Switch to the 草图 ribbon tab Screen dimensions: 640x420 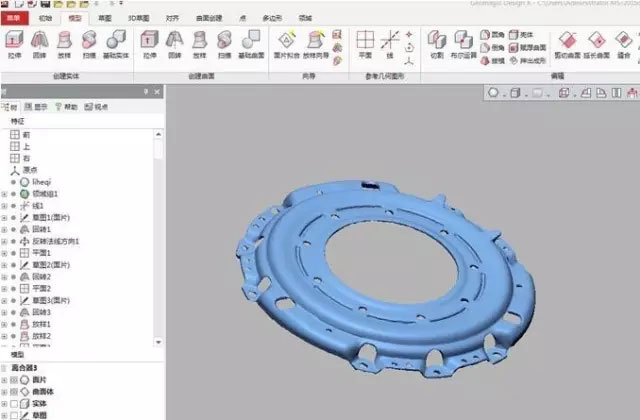105,18
